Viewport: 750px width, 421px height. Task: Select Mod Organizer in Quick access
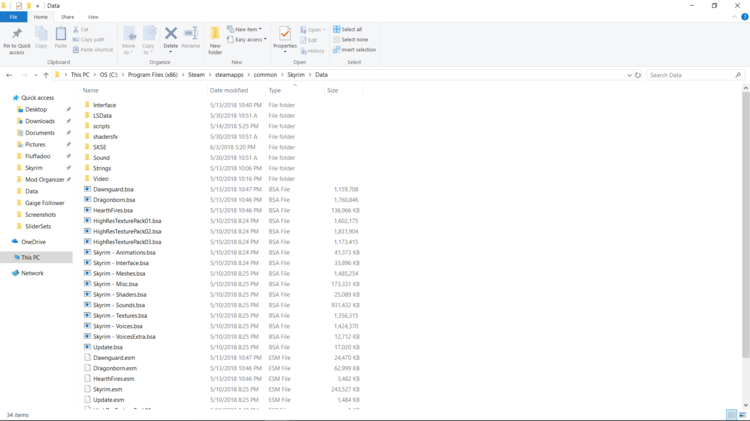pos(44,179)
